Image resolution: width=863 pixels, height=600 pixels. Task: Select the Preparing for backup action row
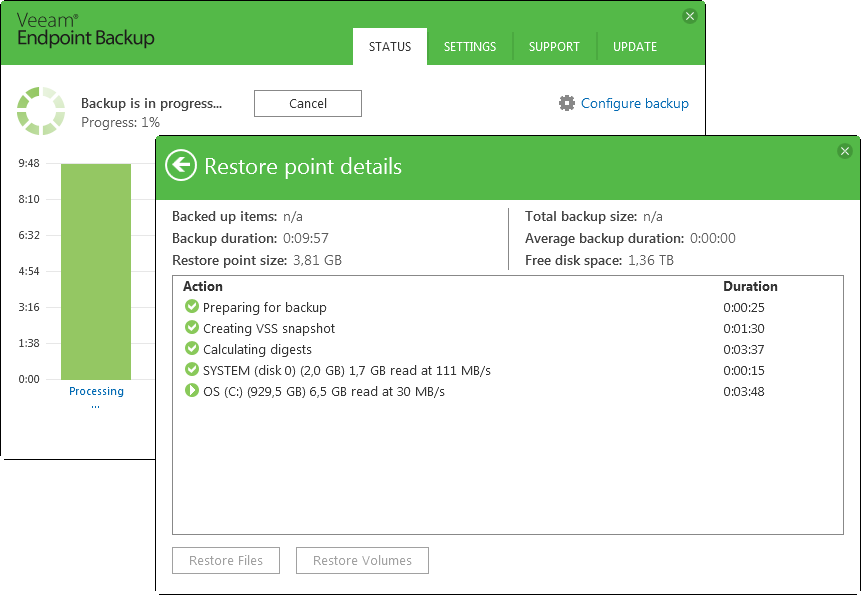tap(508, 307)
